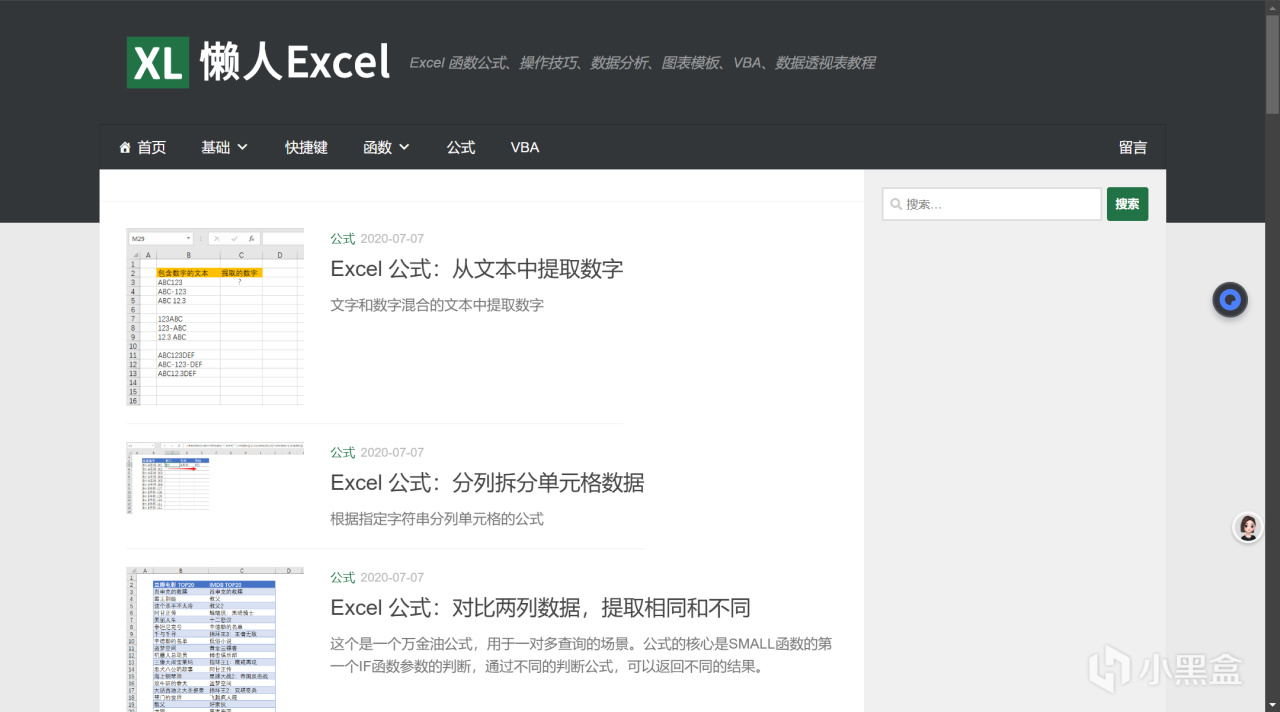The height and width of the screenshot is (712, 1280).
Task: Expand the 基础 dropdown menu
Action: 224,147
